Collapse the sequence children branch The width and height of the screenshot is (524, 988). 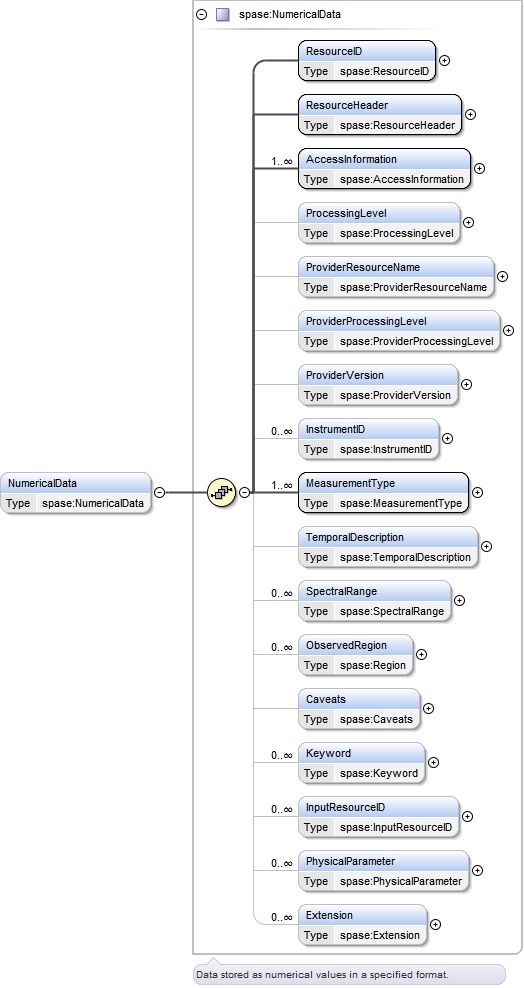click(244, 492)
